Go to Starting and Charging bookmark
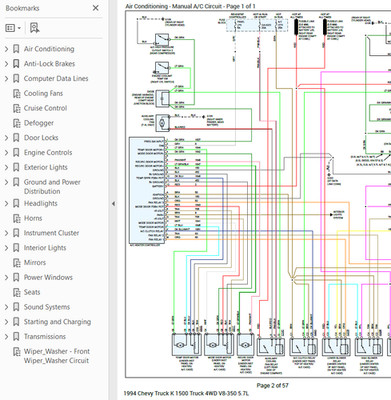391x400 pixels. point(57,322)
